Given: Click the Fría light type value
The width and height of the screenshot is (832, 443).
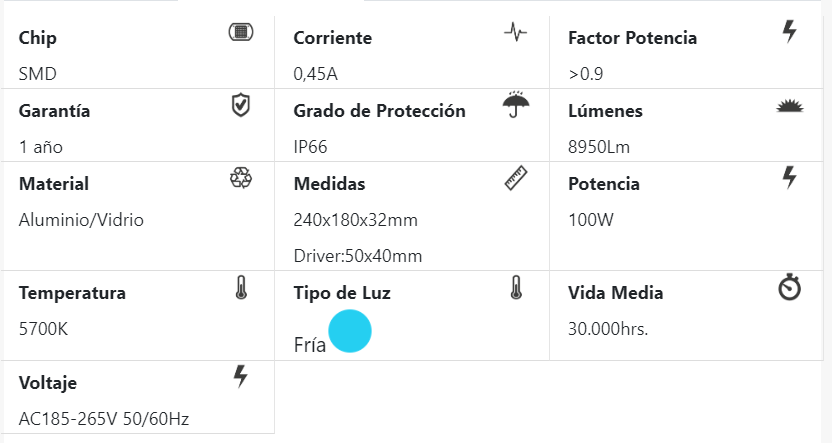Looking at the screenshot, I should 310,346.
